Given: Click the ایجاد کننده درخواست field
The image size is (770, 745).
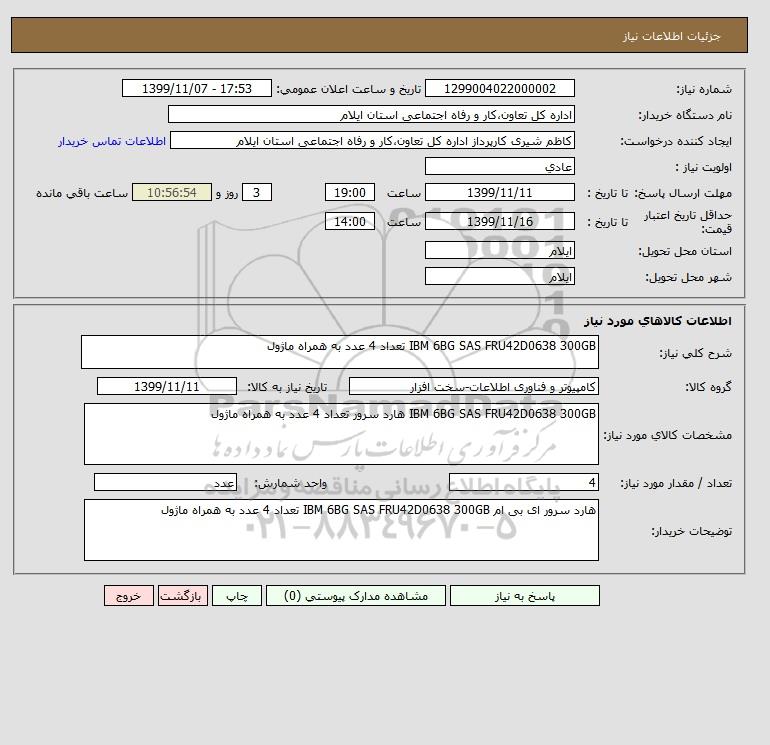Looking at the screenshot, I should click(x=372, y=140).
